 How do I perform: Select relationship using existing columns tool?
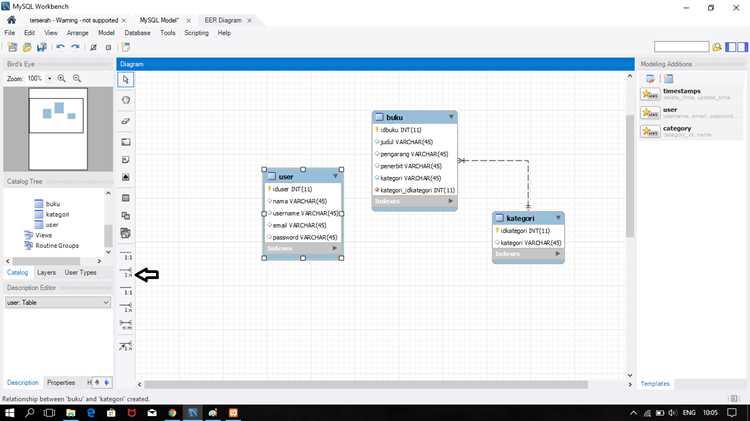pos(126,346)
